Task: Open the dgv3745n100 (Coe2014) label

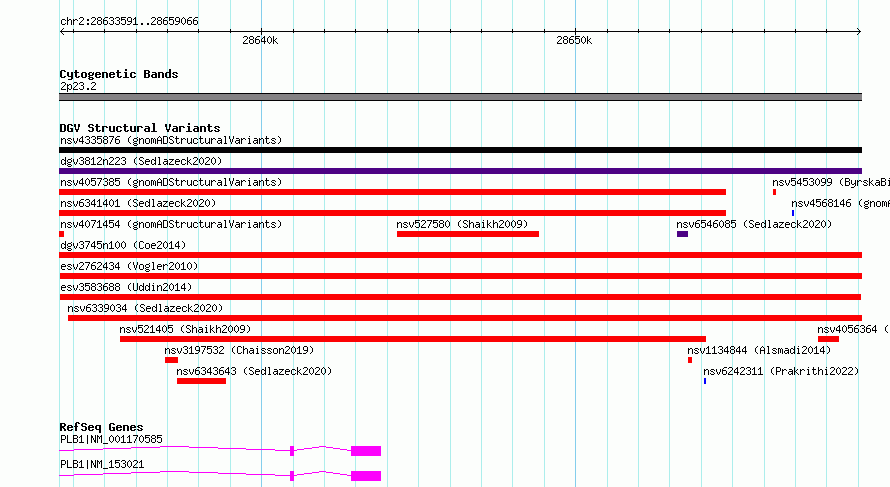Action: (x=123, y=245)
